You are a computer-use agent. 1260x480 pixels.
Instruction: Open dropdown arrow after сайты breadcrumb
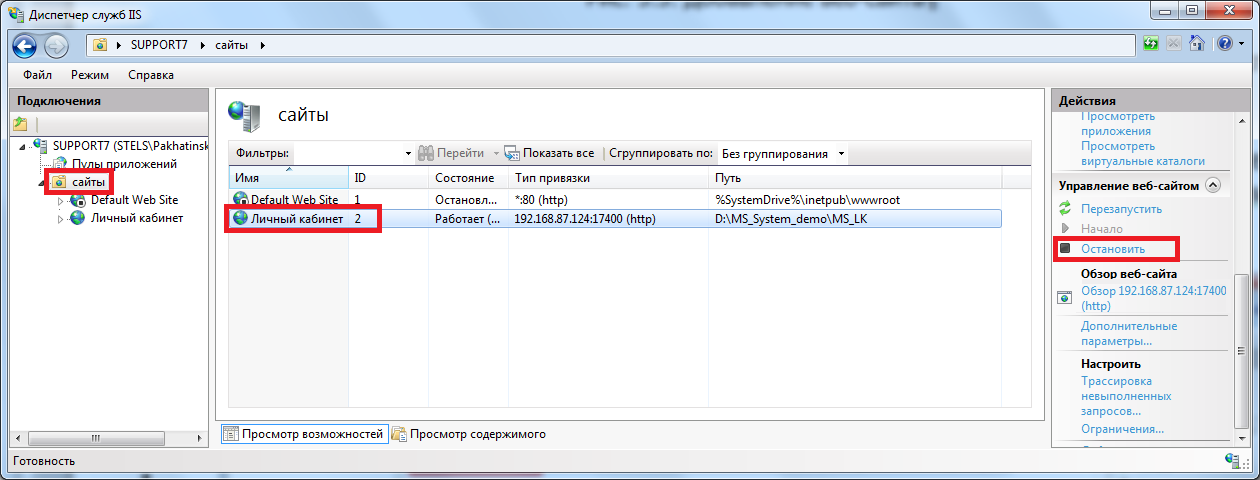coord(262,45)
